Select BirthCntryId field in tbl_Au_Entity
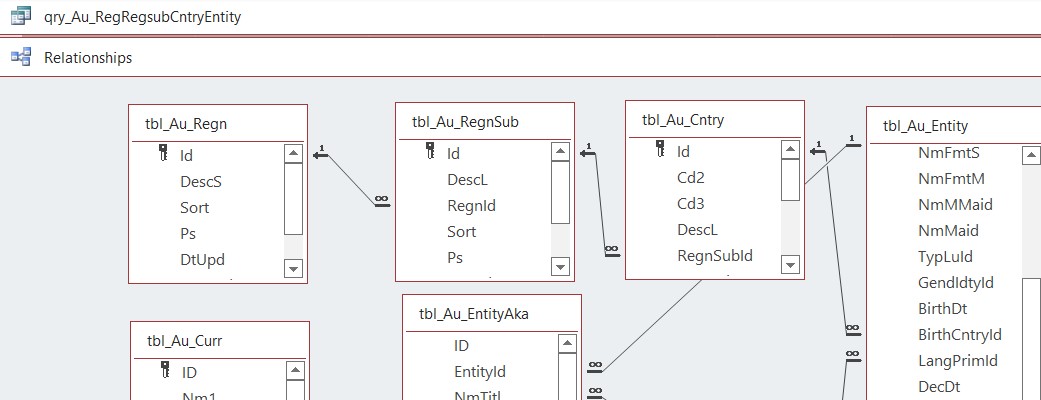The height and width of the screenshot is (400, 1041). [959, 335]
